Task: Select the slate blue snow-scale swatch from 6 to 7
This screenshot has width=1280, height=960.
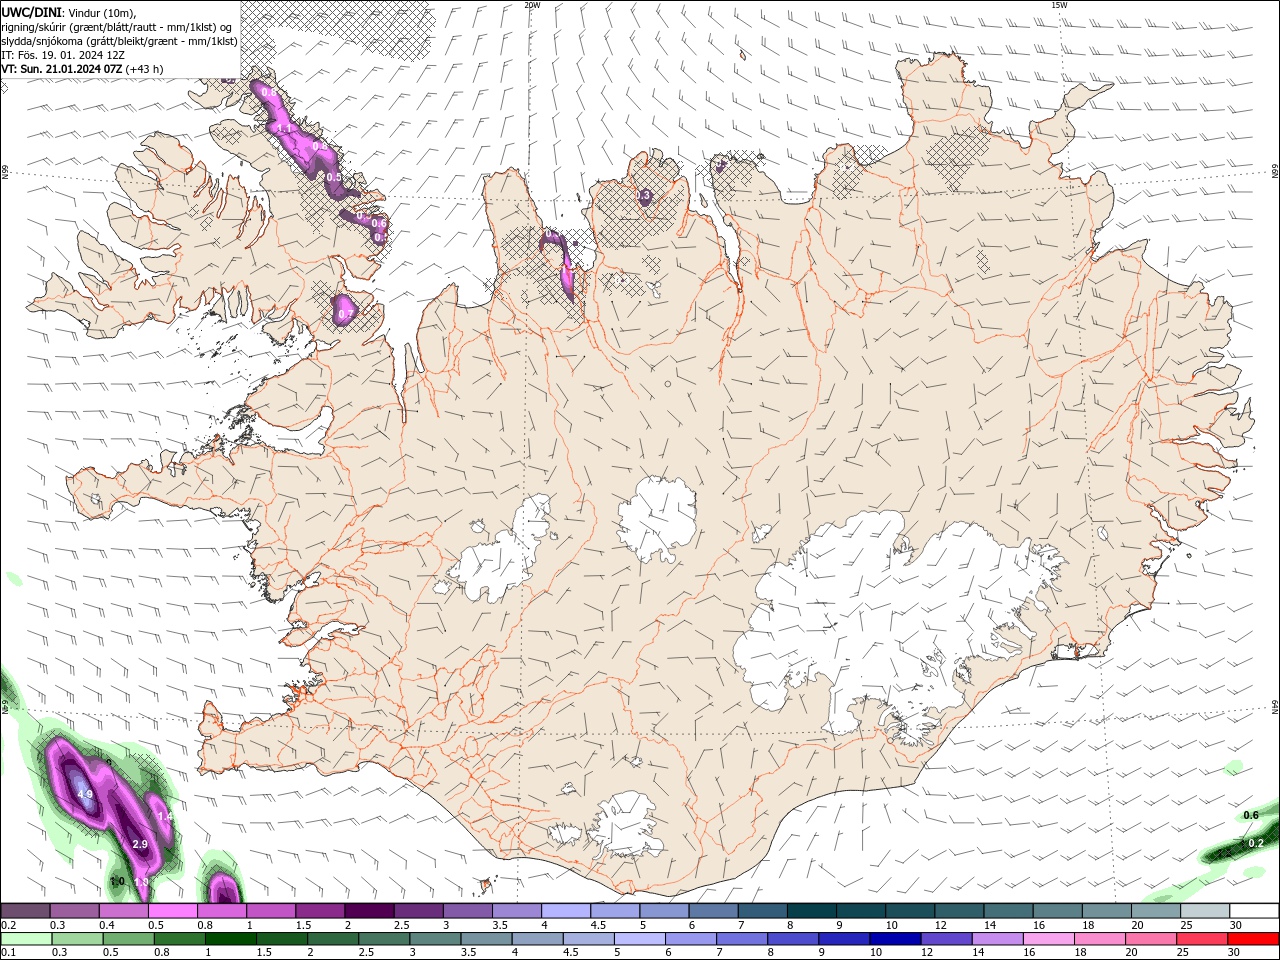Action: (714, 910)
